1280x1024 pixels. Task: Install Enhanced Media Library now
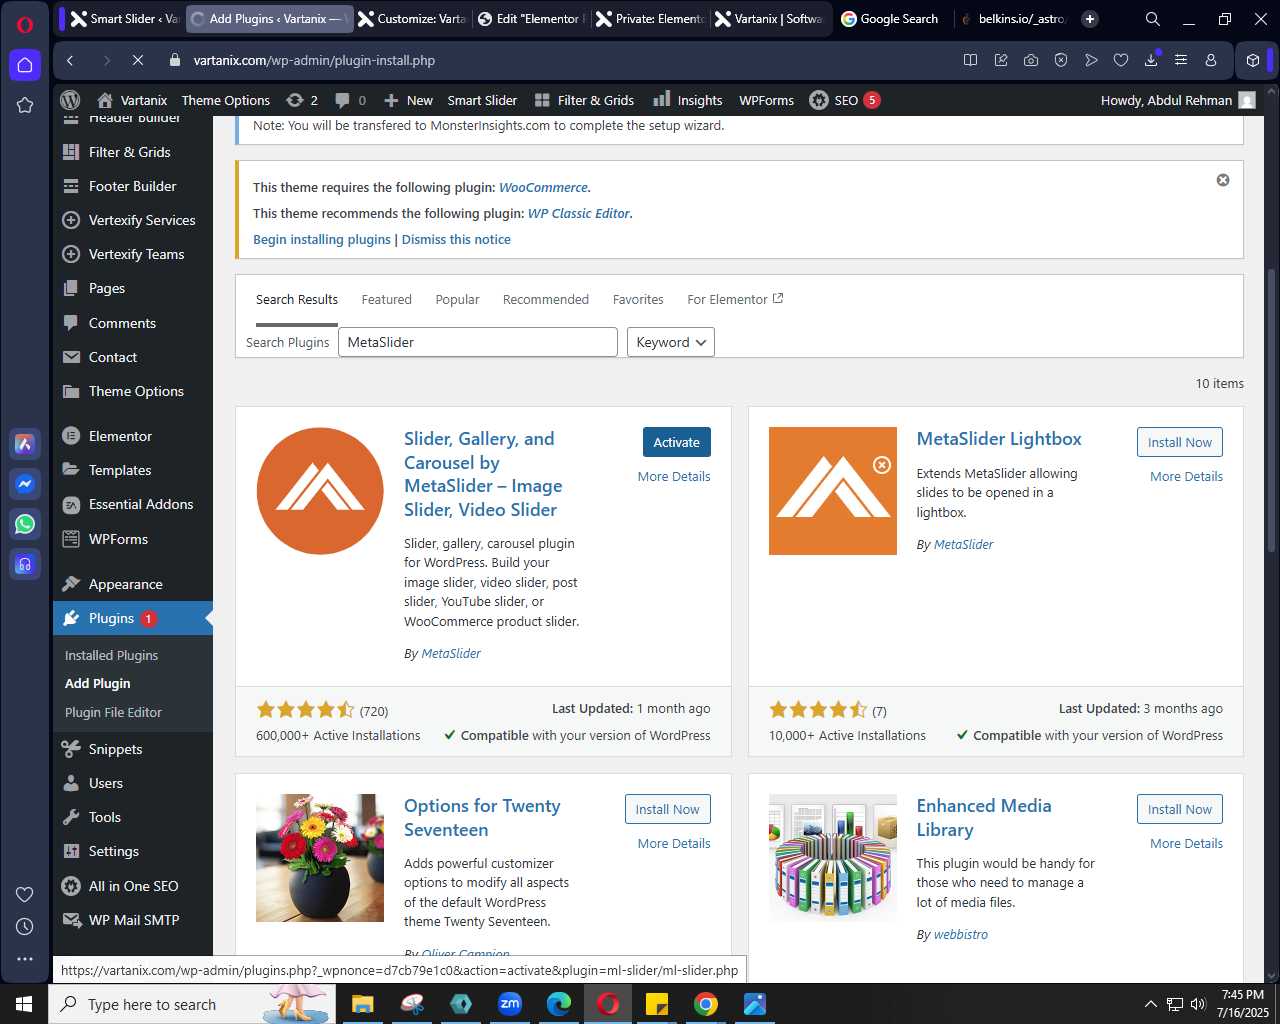pos(1180,809)
